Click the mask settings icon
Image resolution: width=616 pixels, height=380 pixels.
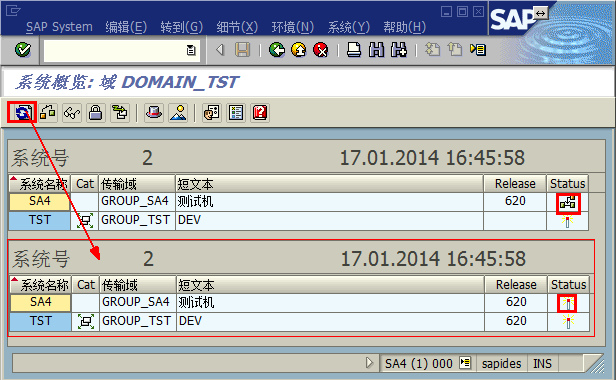(212, 113)
